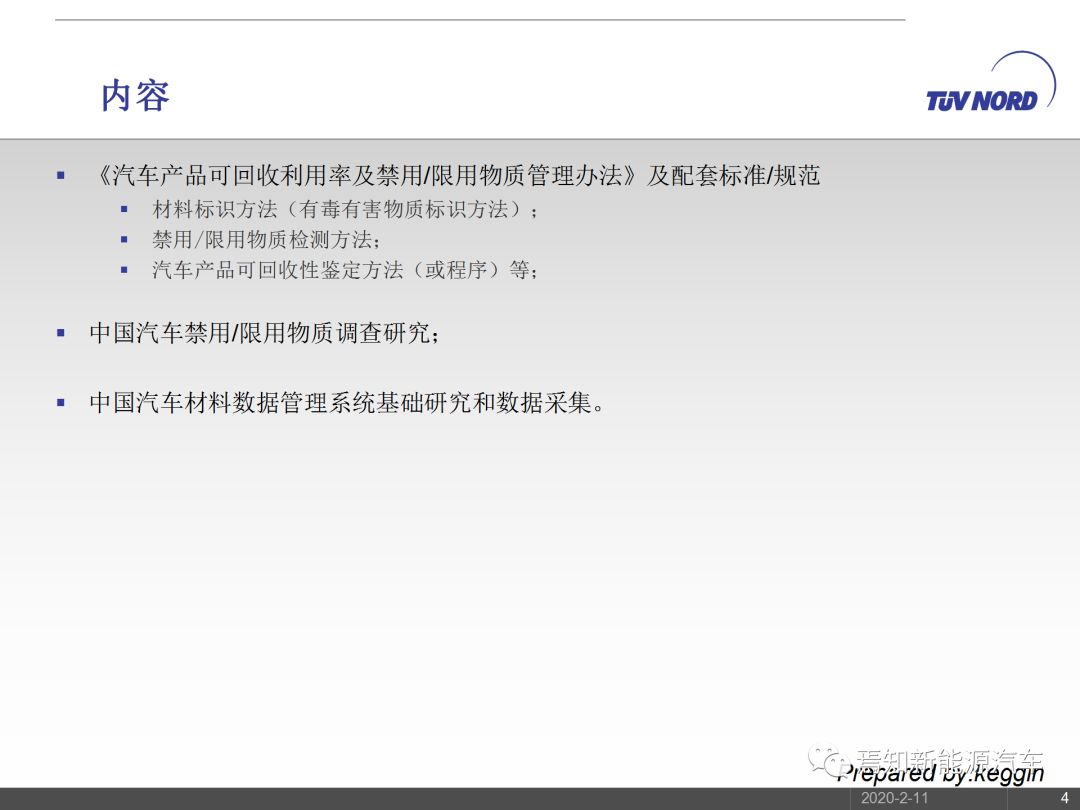Click the slide page number 4
This screenshot has width=1080, height=810.
point(1064,798)
